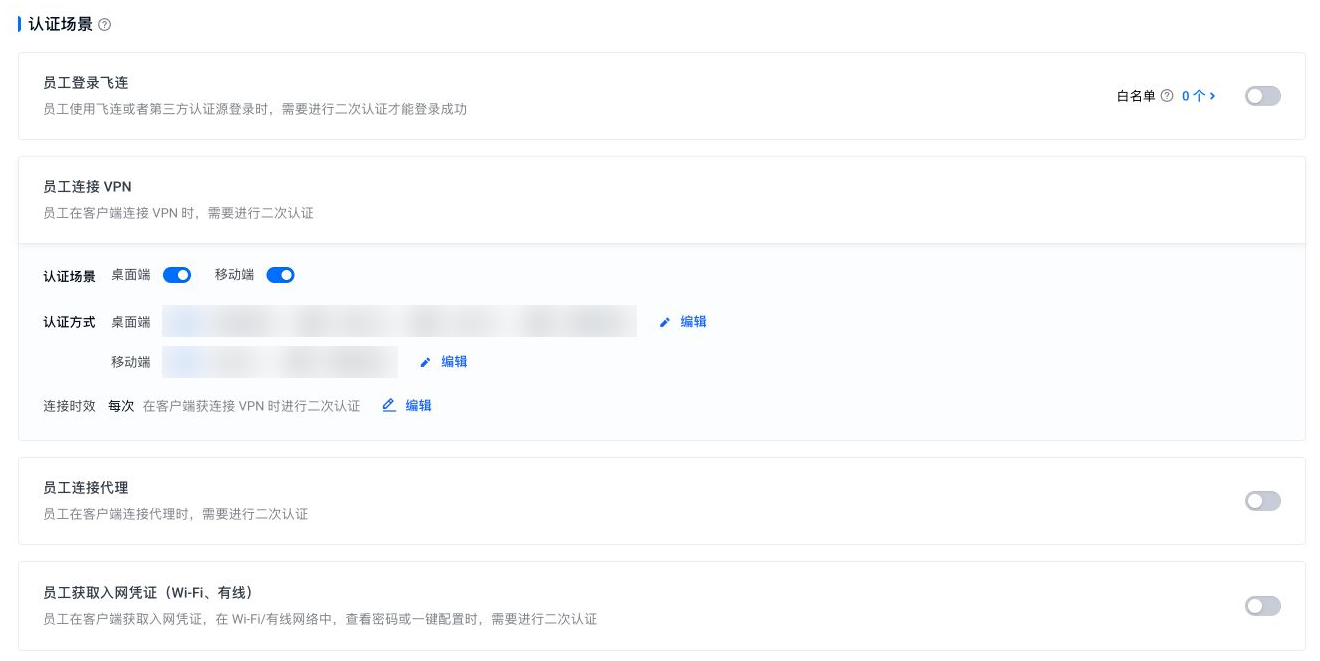Edit the 移动端 认证方式
The image size is (1320, 661).
(x=443, y=362)
